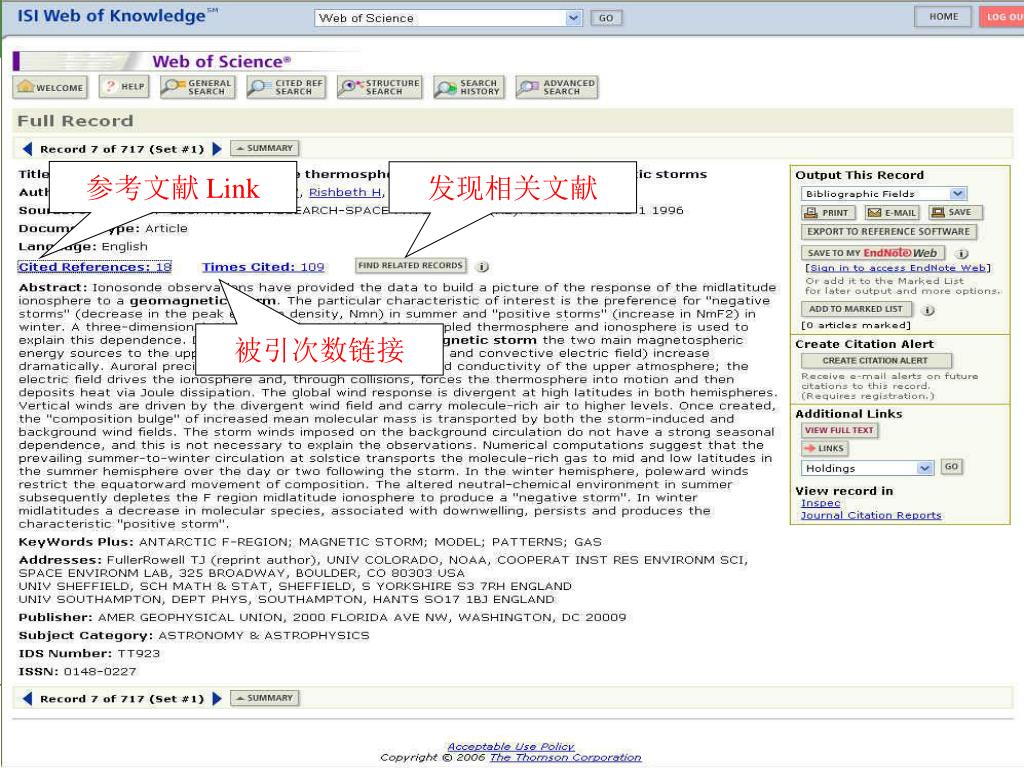Click the PRINT button
The image size is (1024, 768).
click(827, 212)
